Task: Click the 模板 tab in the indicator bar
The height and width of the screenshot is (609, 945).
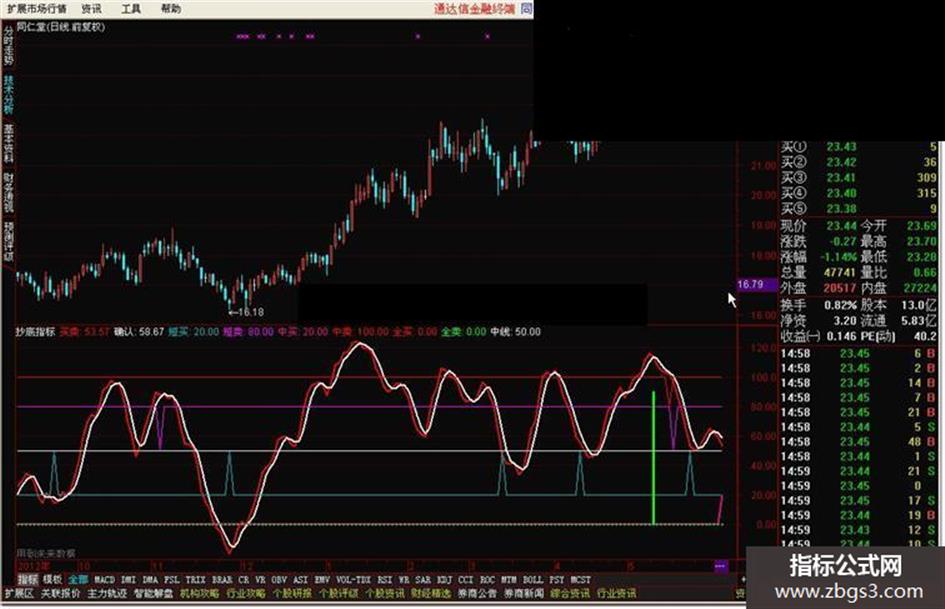Action: coord(52,579)
